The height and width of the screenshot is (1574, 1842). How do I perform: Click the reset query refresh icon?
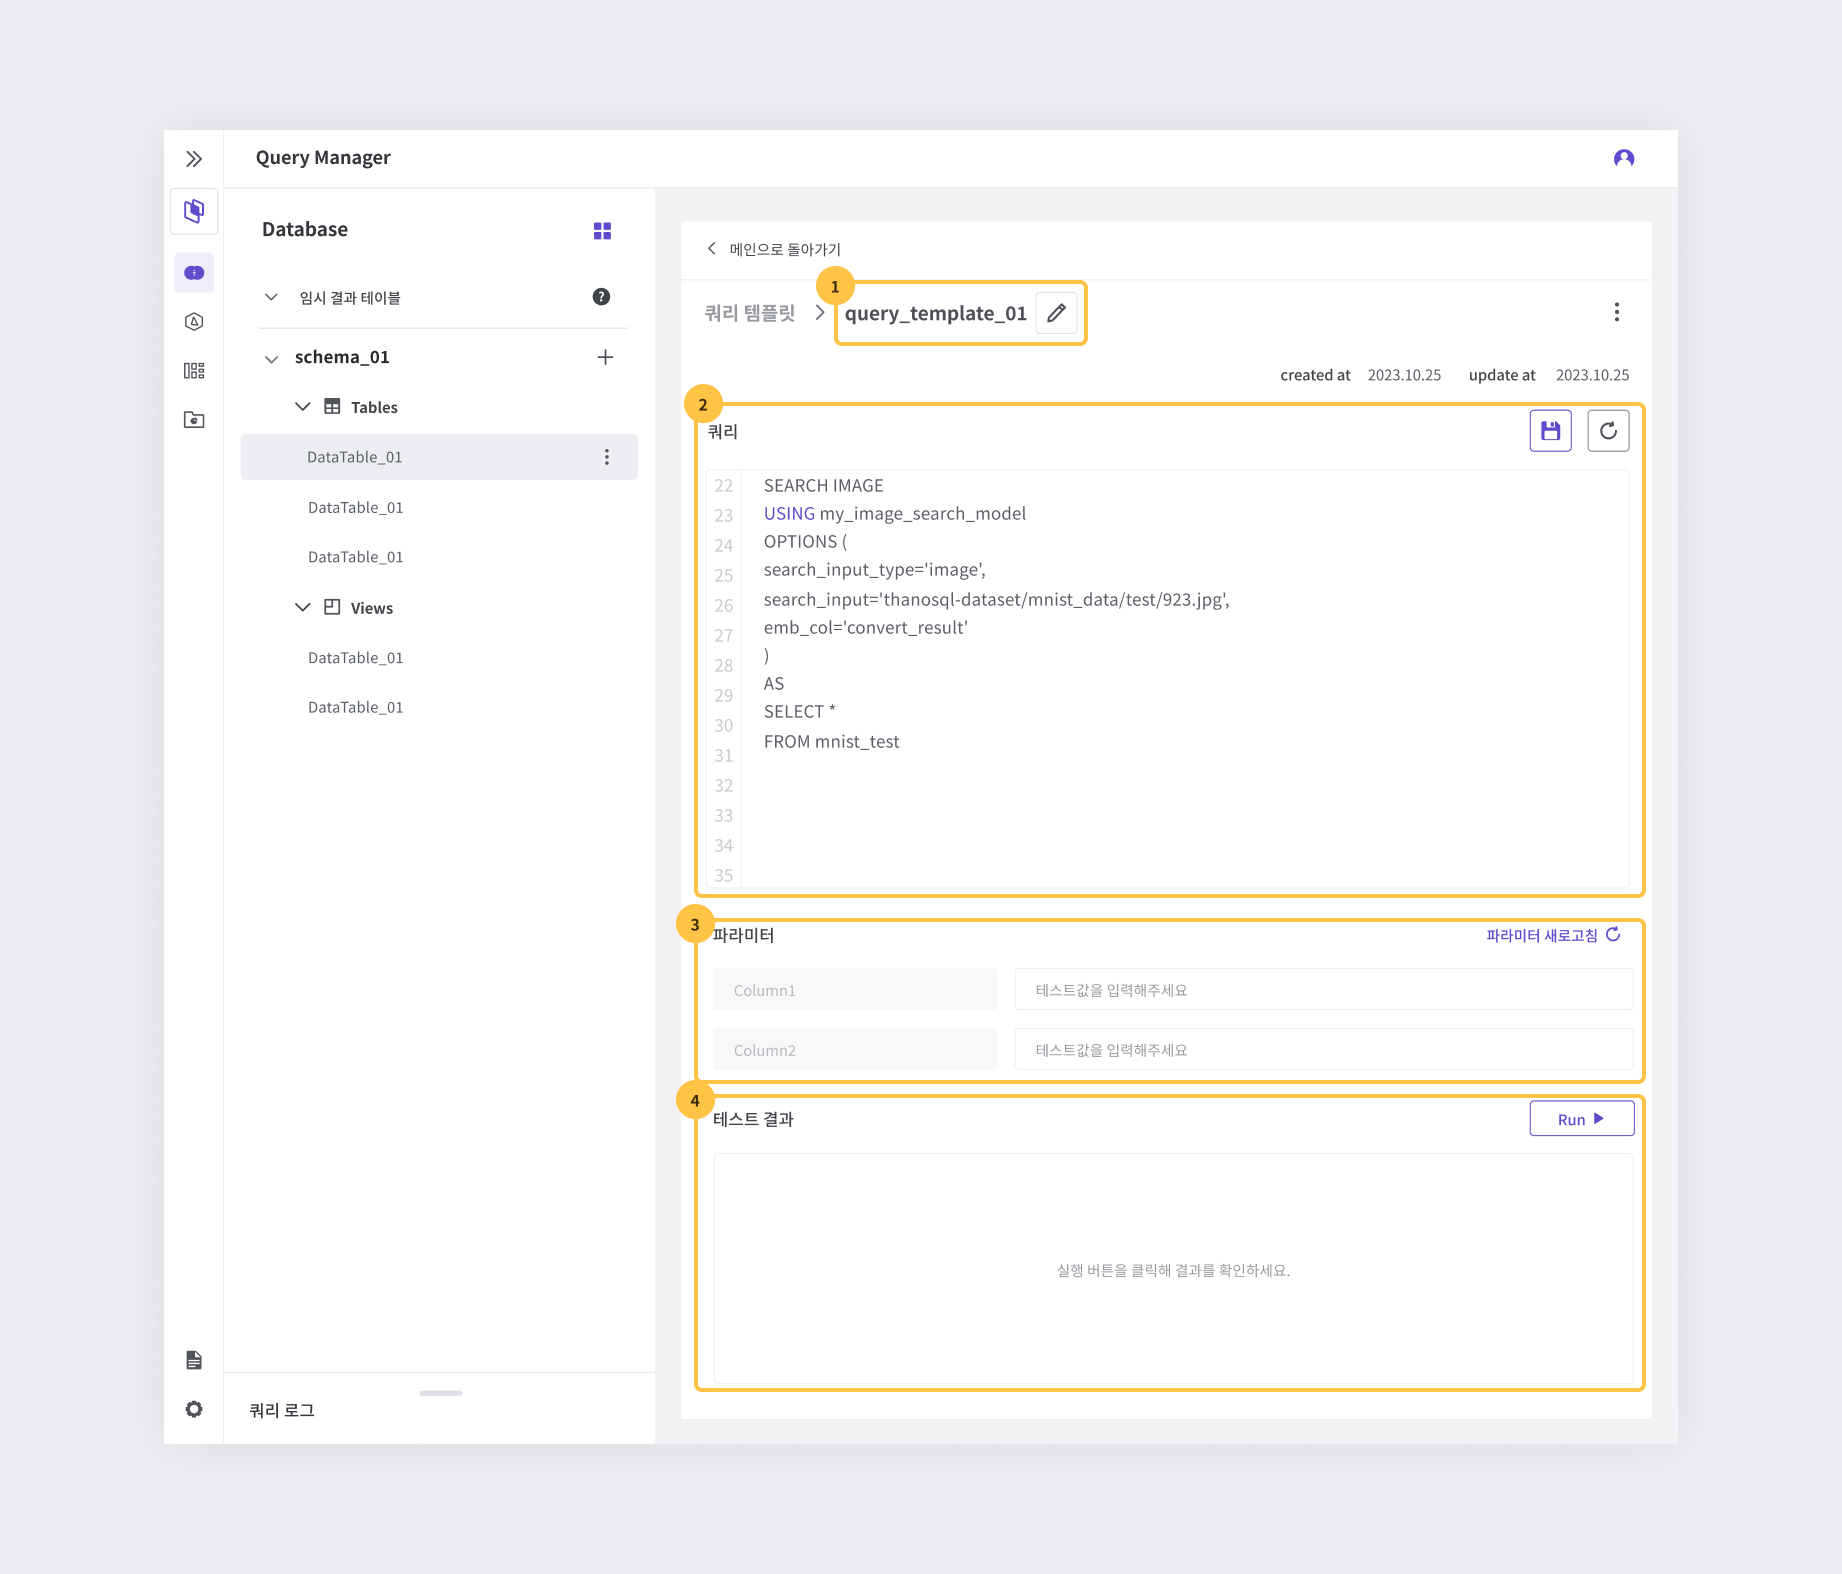tap(1608, 431)
